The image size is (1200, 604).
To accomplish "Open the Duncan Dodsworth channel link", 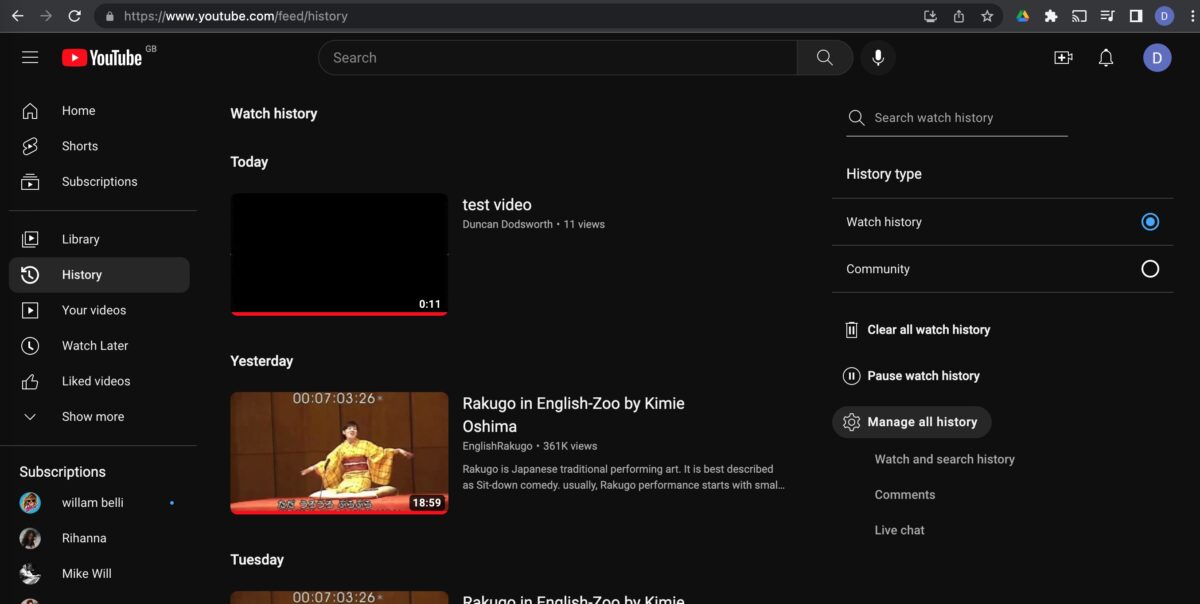I will (x=507, y=225).
